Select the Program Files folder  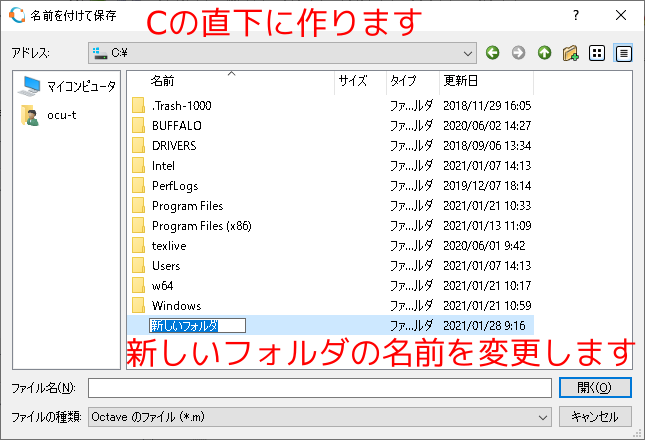187,205
